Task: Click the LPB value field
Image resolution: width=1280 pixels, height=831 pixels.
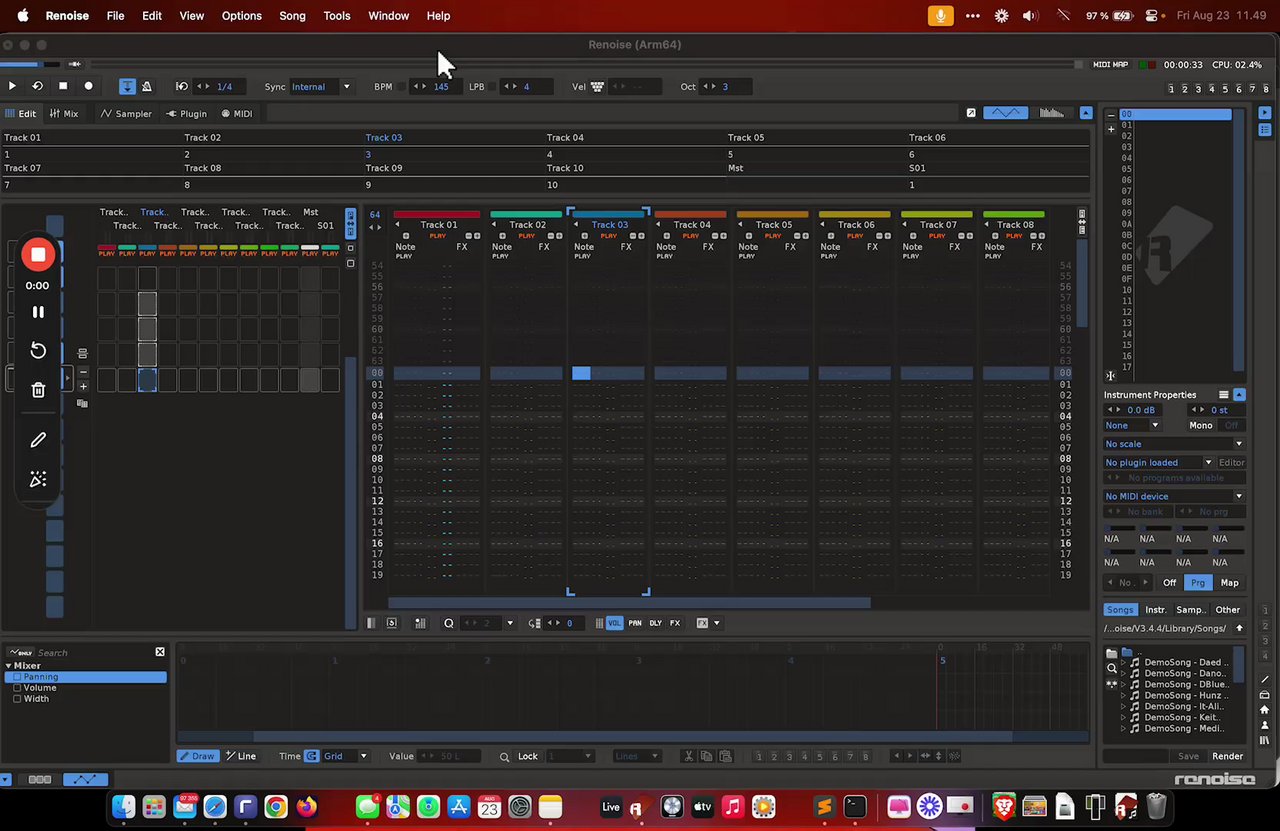Action: [x=526, y=86]
